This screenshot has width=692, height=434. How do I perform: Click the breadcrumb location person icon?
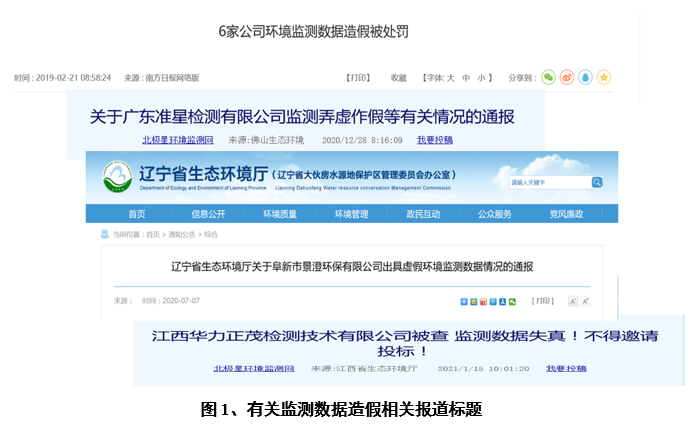click(105, 234)
